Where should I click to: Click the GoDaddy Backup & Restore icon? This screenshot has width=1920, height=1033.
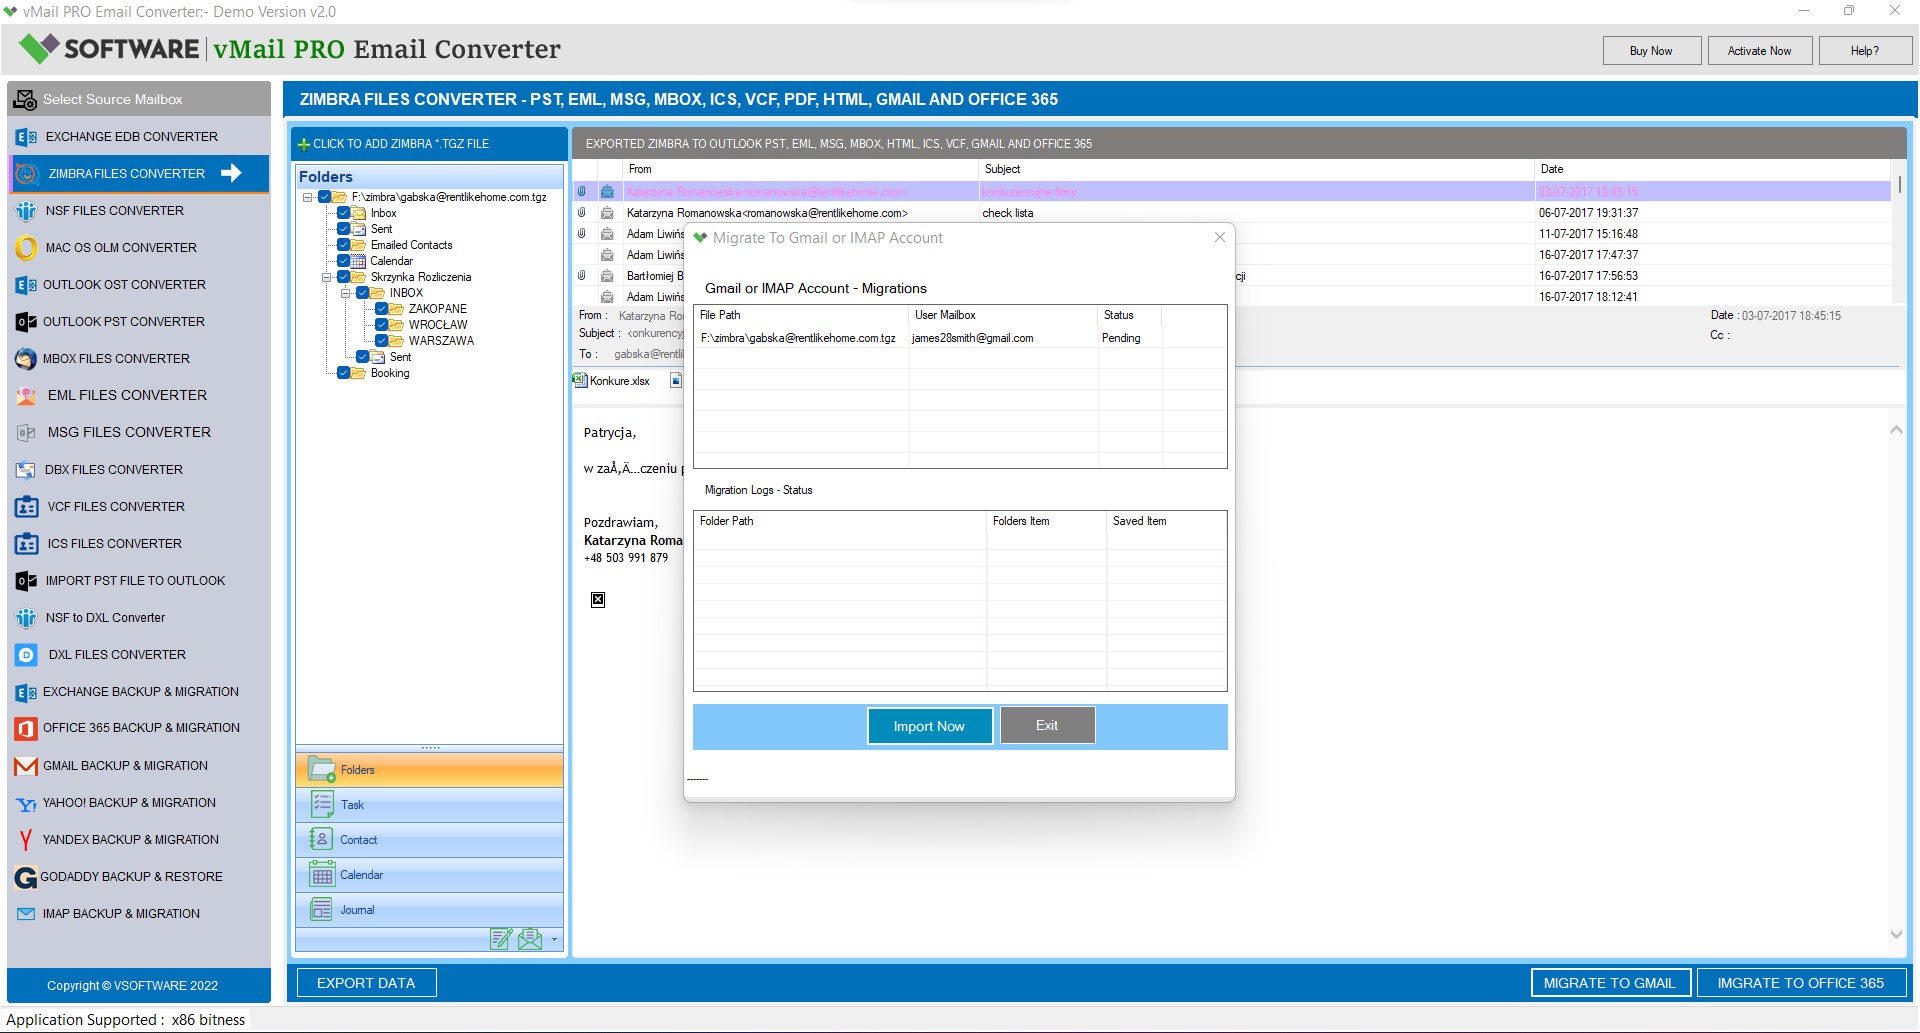26,878
